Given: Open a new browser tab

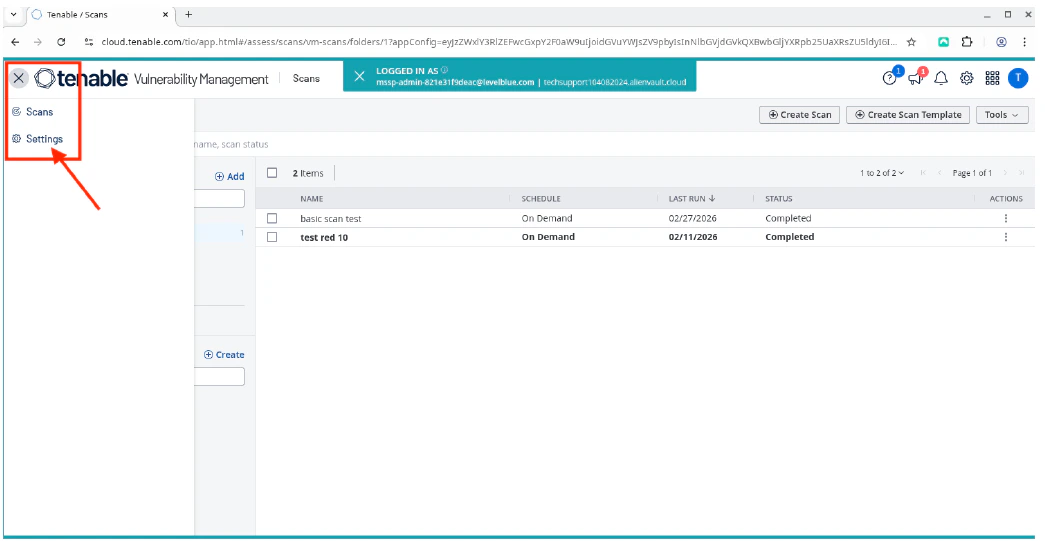Looking at the screenshot, I should tap(189, 14).
